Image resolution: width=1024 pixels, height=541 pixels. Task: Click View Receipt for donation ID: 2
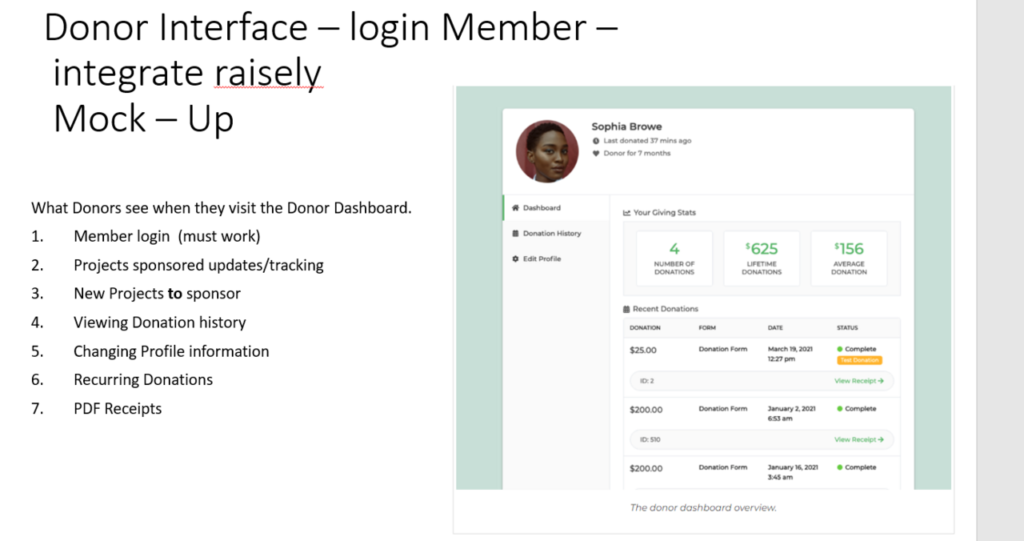859,381
